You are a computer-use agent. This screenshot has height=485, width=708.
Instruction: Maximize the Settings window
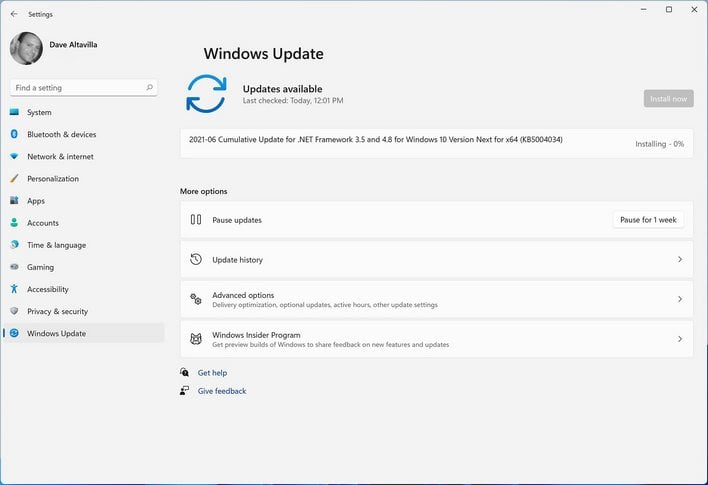click(669, 9)
